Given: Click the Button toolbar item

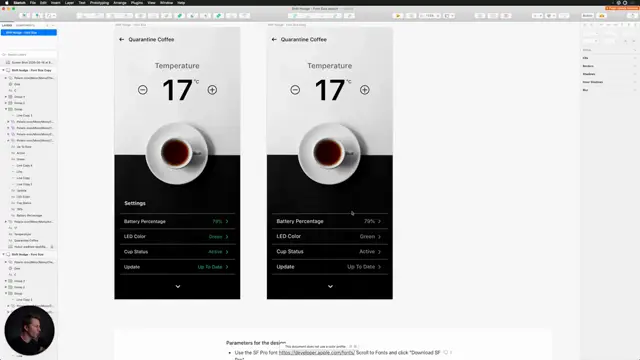Looking at the screenshot, I should (587, 16).
